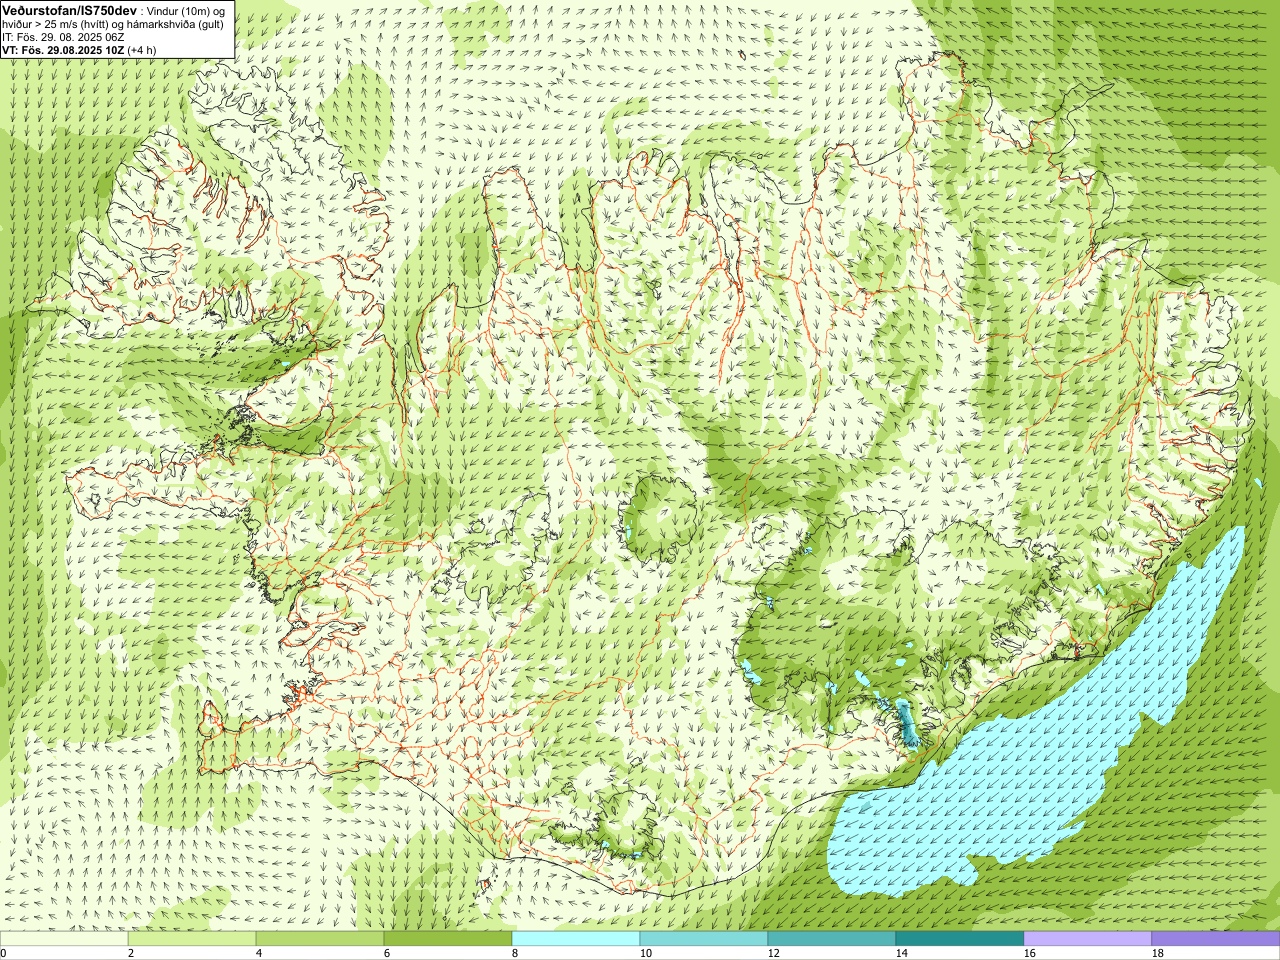
Task: Click the legend scale label '4'
Action: click(259, 953)
